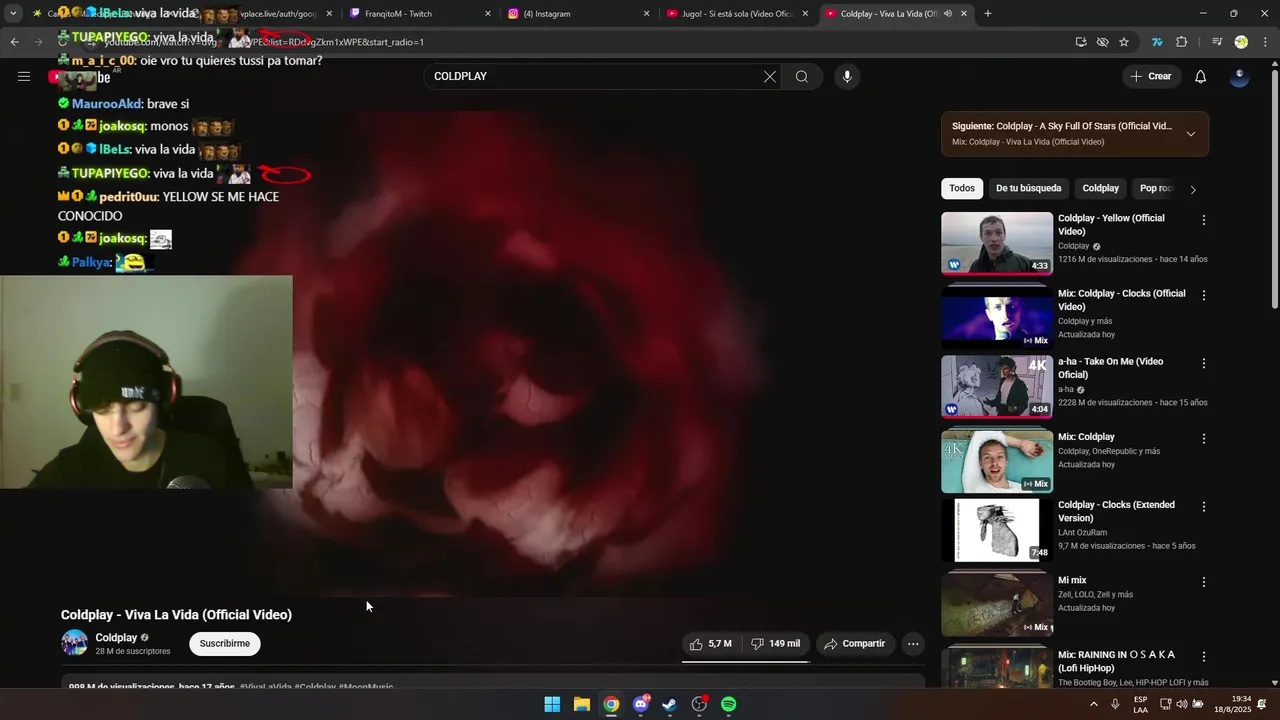Click the Suscribirme button
The height and width of the screenshot is (720, 1280).
(225, 644)
